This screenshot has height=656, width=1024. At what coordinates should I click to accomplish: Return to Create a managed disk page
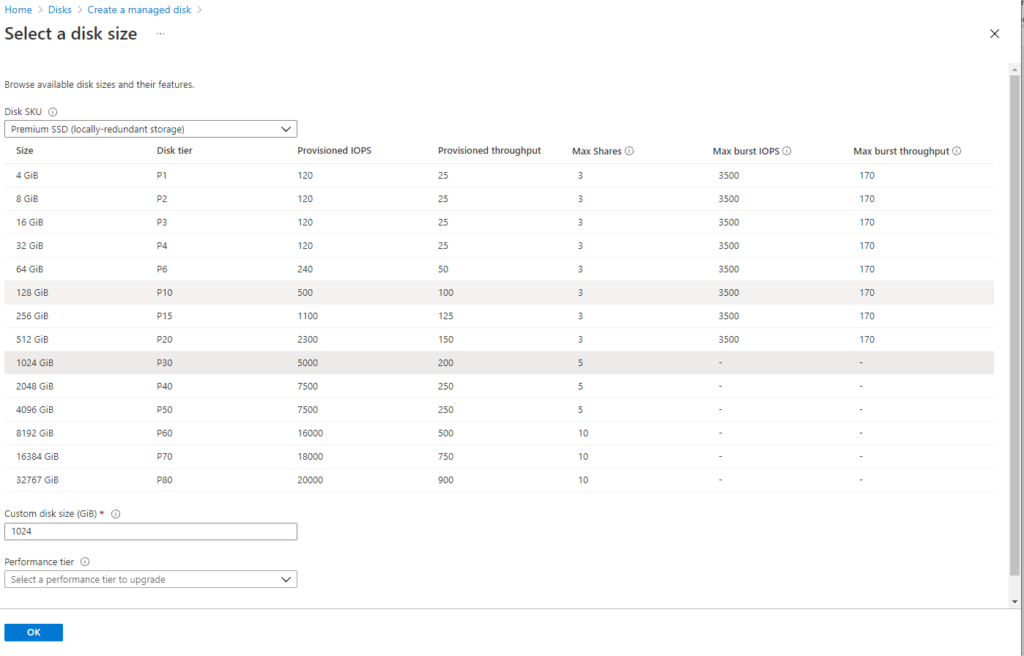(x=139, y=9)
